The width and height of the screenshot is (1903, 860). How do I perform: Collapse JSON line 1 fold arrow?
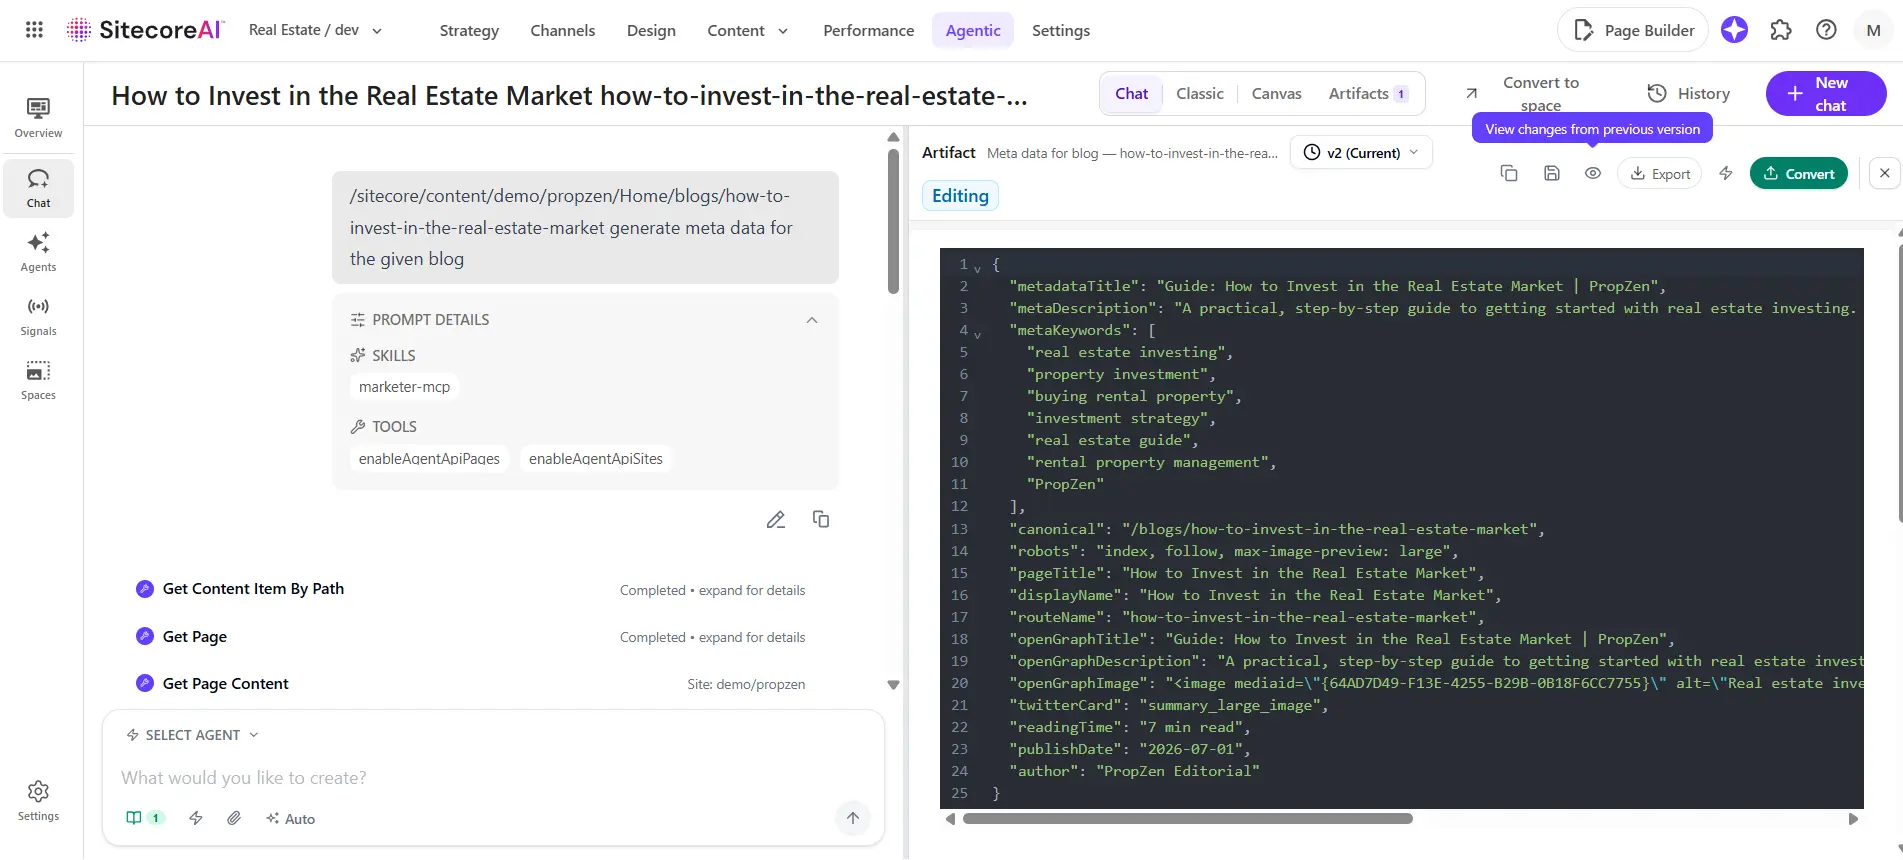click(977, 269)
